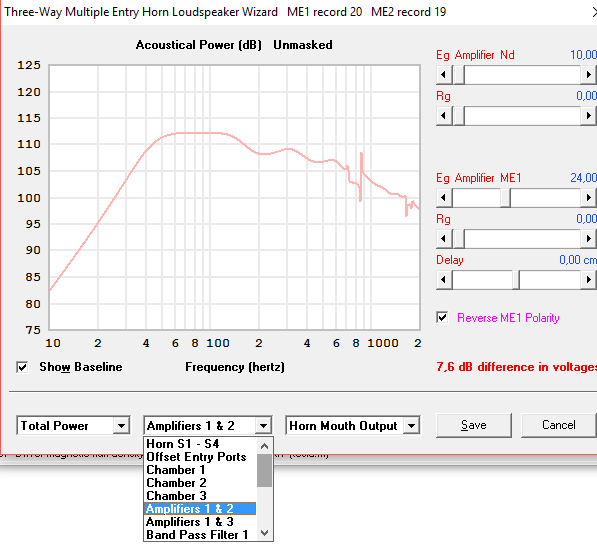Image resolution: width=597 pixels, height=544 pixels.
Task: Select highlighted Amplifiers 1 & 2 list entry
Action: 200,509
